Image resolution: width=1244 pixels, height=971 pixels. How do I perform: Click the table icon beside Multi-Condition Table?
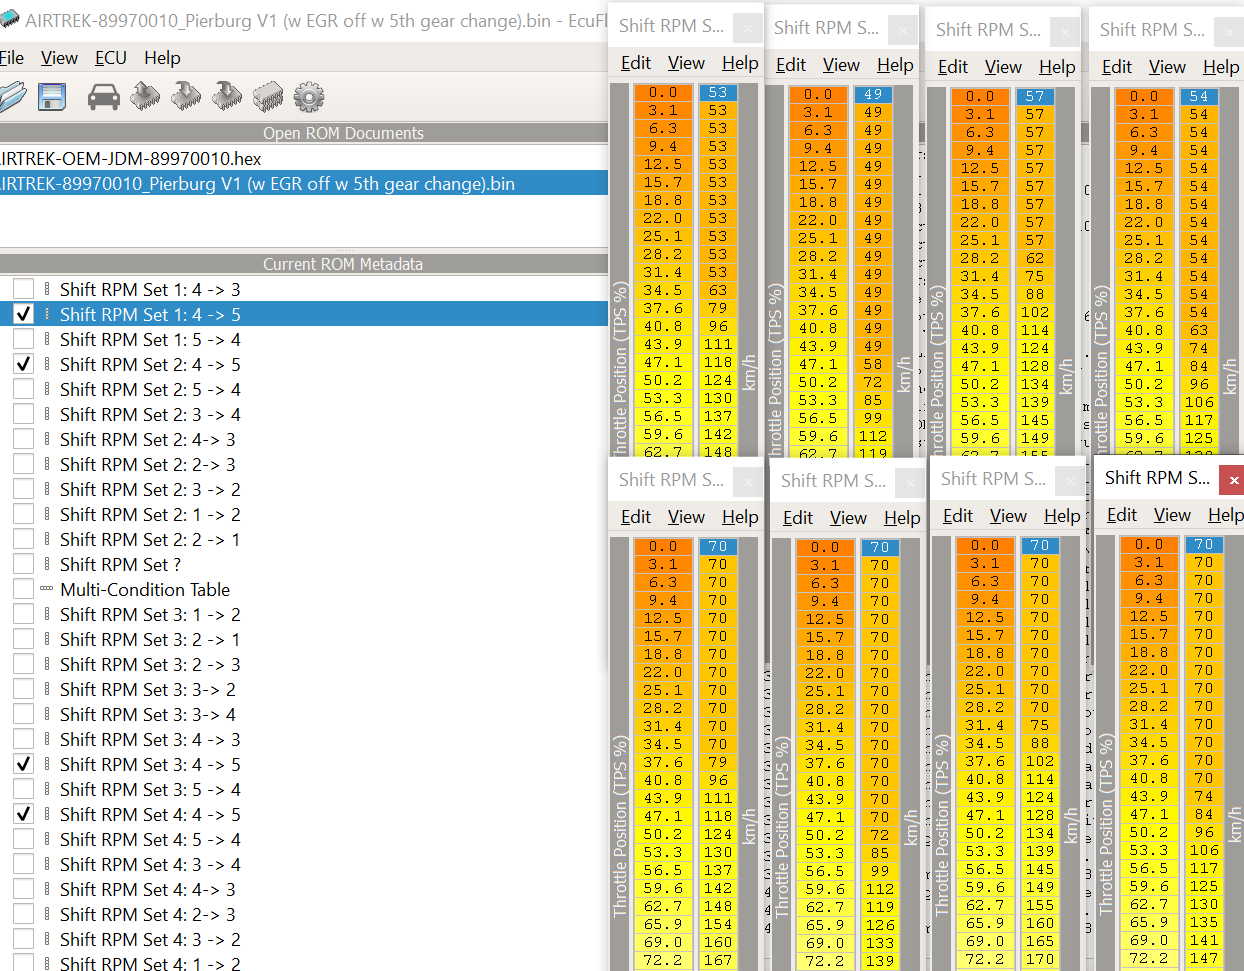(47, 590)
